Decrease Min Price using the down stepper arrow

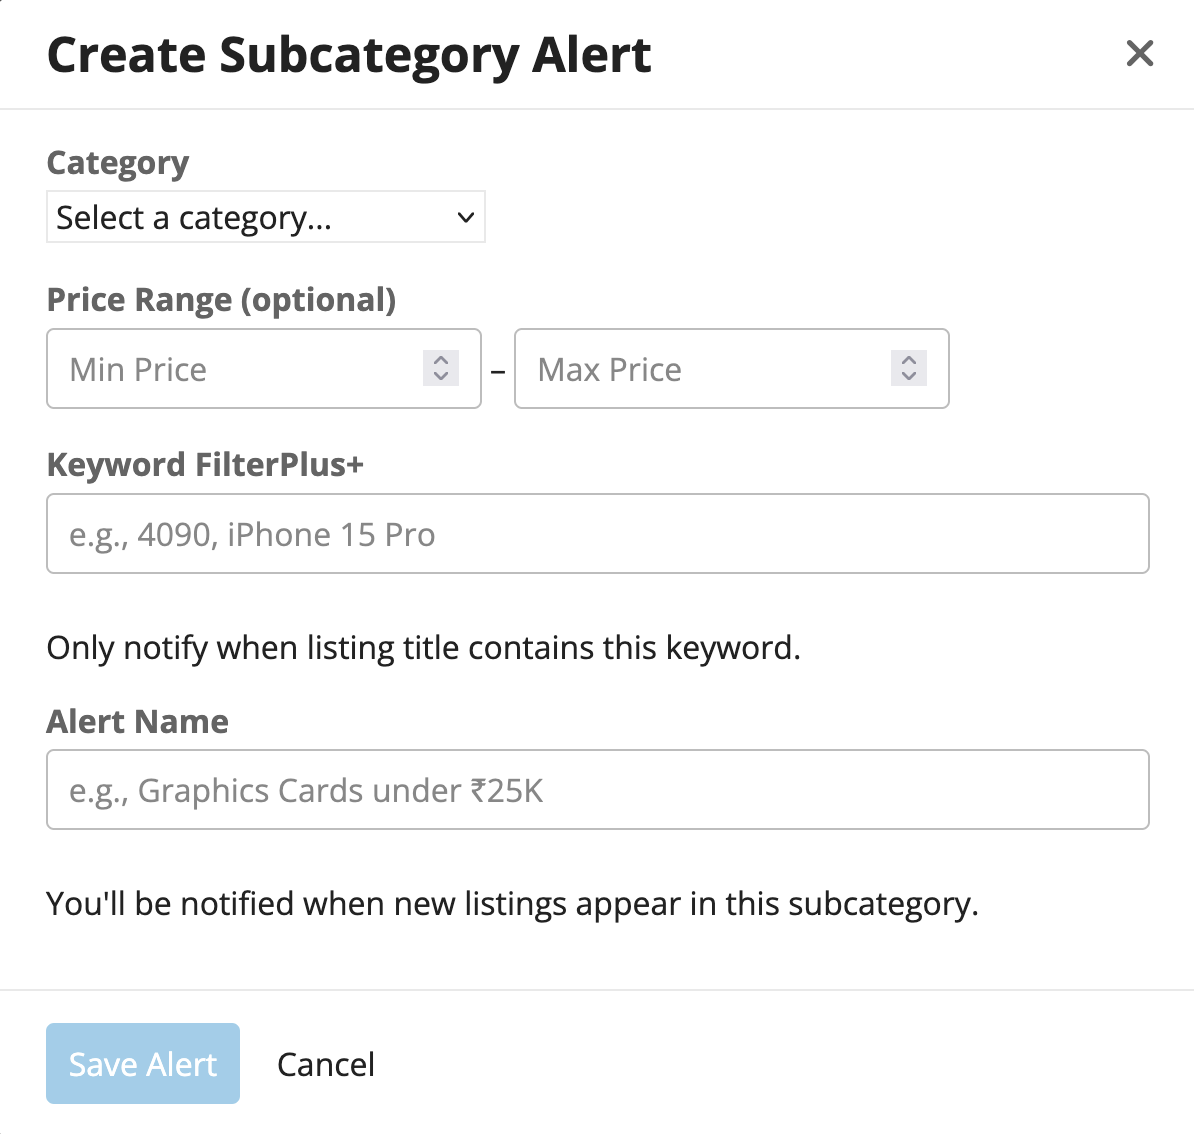tap(441, 377)
